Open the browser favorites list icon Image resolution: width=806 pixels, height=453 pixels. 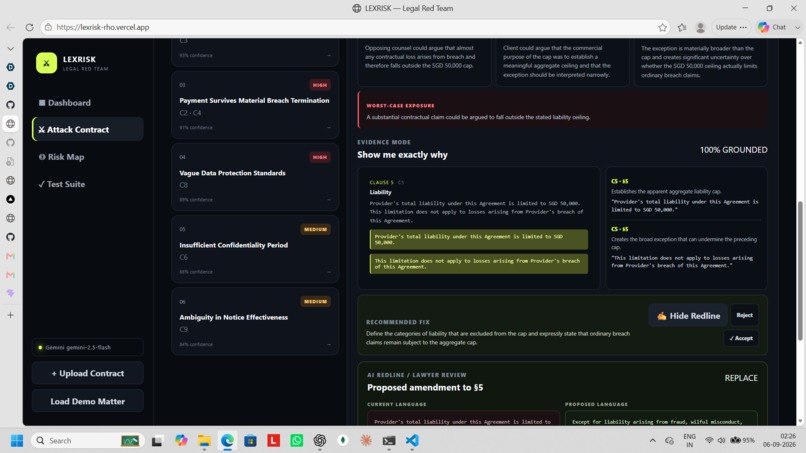click(682, 27)
